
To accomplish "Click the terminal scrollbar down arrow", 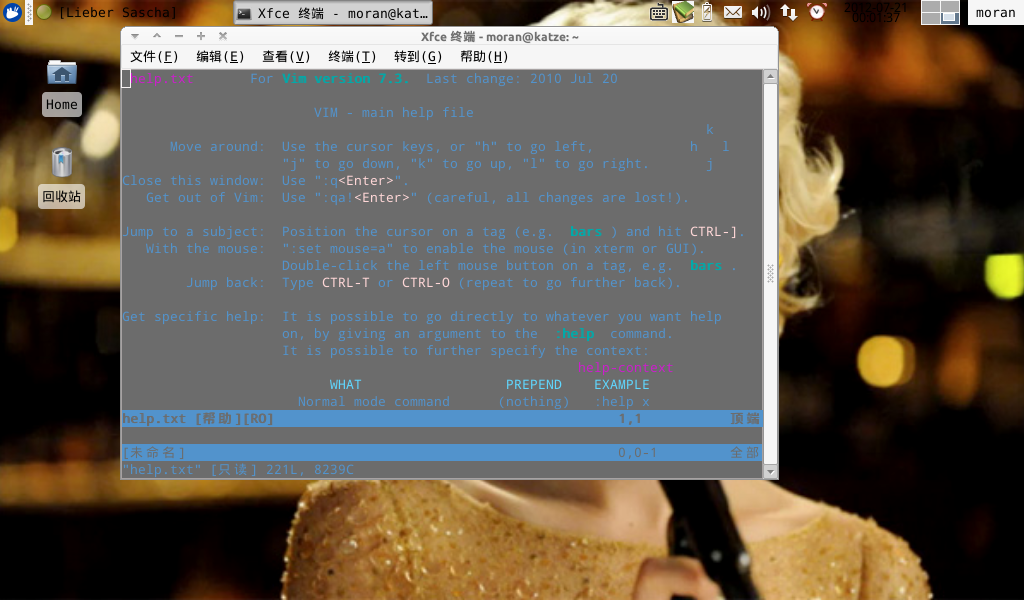I will click(x=771, y=472).
